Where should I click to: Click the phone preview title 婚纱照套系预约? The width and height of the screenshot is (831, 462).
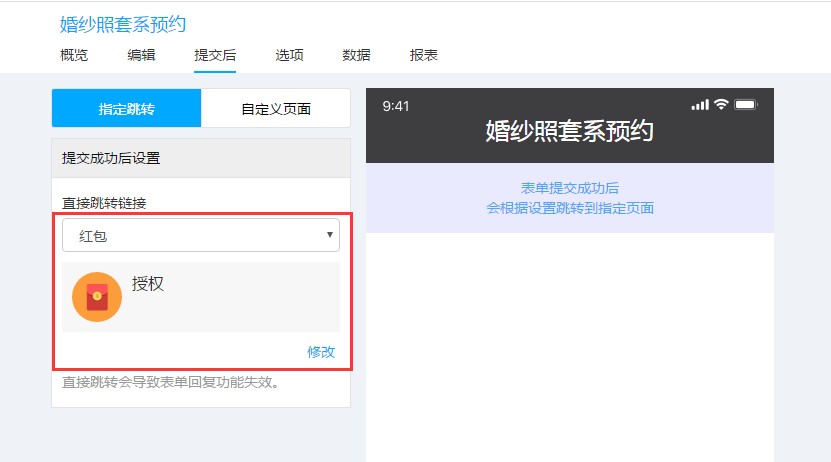[x=570, y=130]
